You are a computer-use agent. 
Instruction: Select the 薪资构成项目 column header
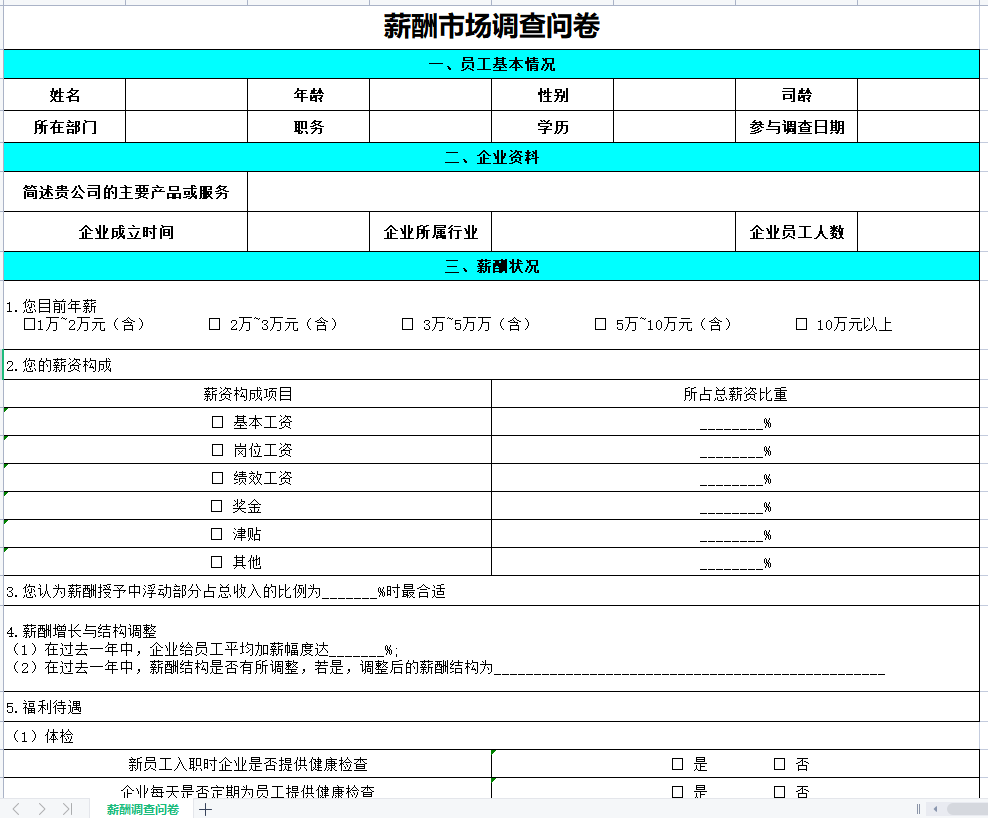coord(248,394)
